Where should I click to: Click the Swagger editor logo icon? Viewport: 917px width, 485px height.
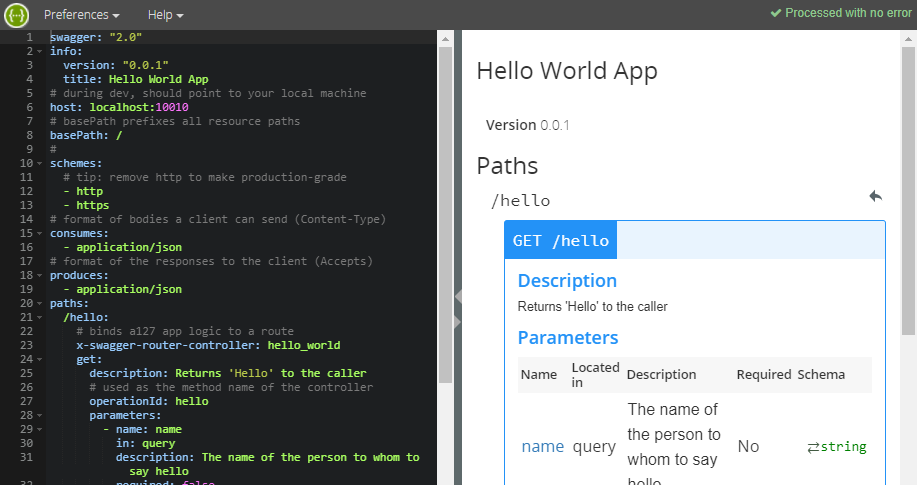(x=16, y=15)
